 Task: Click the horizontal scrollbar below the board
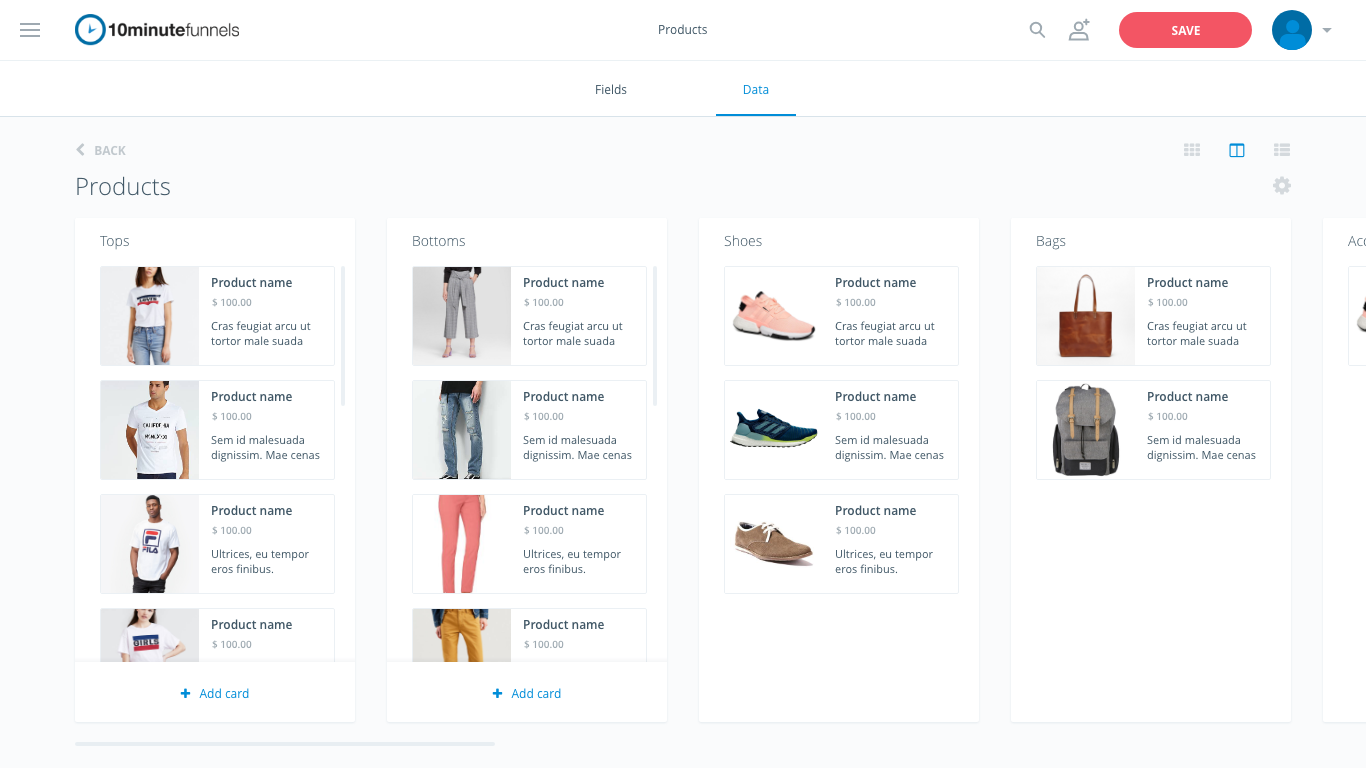[x=285, y=743]
